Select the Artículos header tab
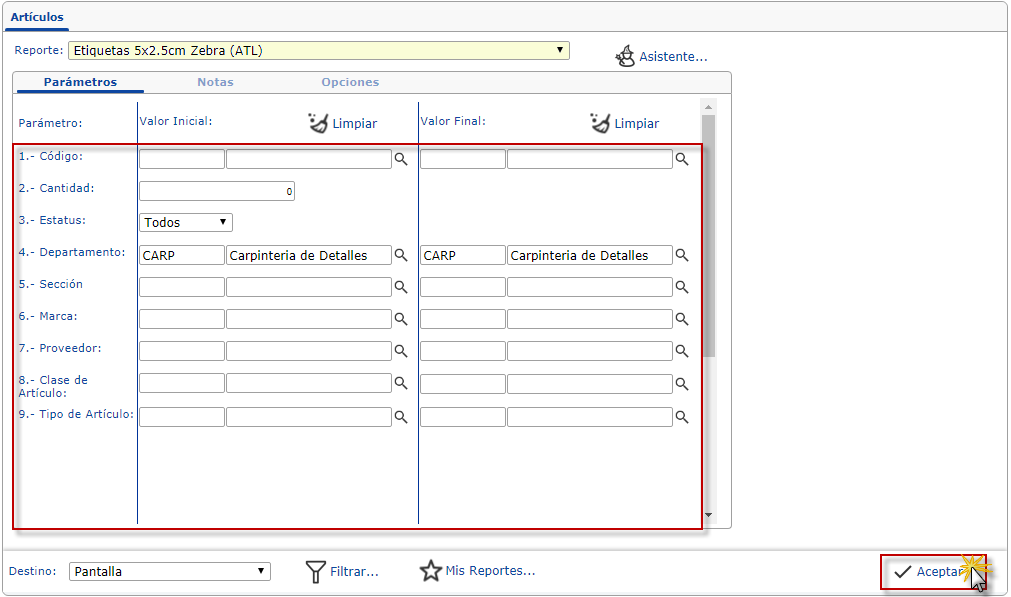The image size is (1011, 597). coord(37,17)
